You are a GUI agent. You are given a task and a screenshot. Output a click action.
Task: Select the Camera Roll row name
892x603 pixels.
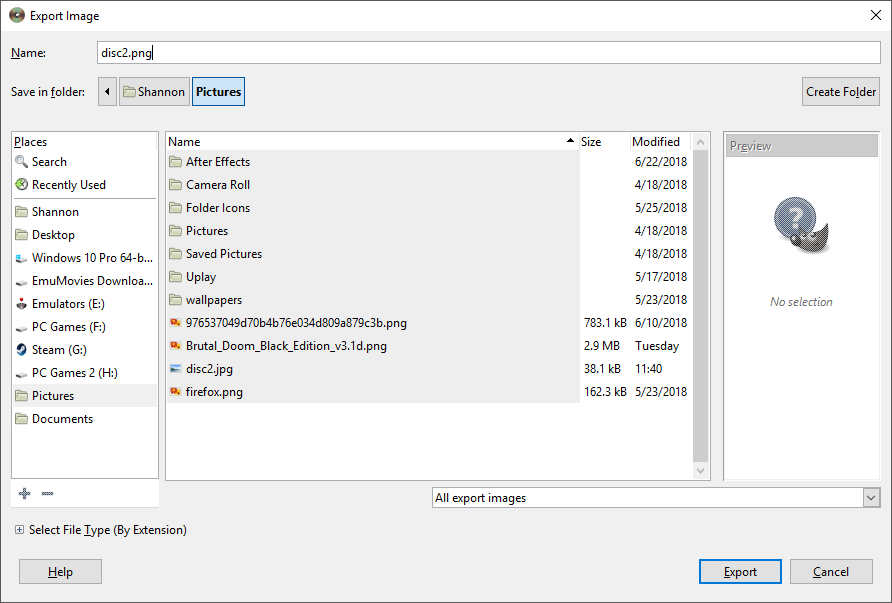click(218, 185)
